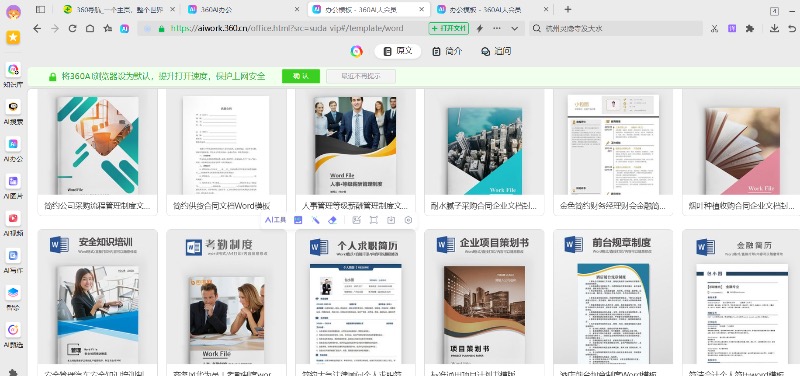Expand the address bar dropdown chevron
The height and width of the screenshot is (376, 800).
(x=515, y=29)
